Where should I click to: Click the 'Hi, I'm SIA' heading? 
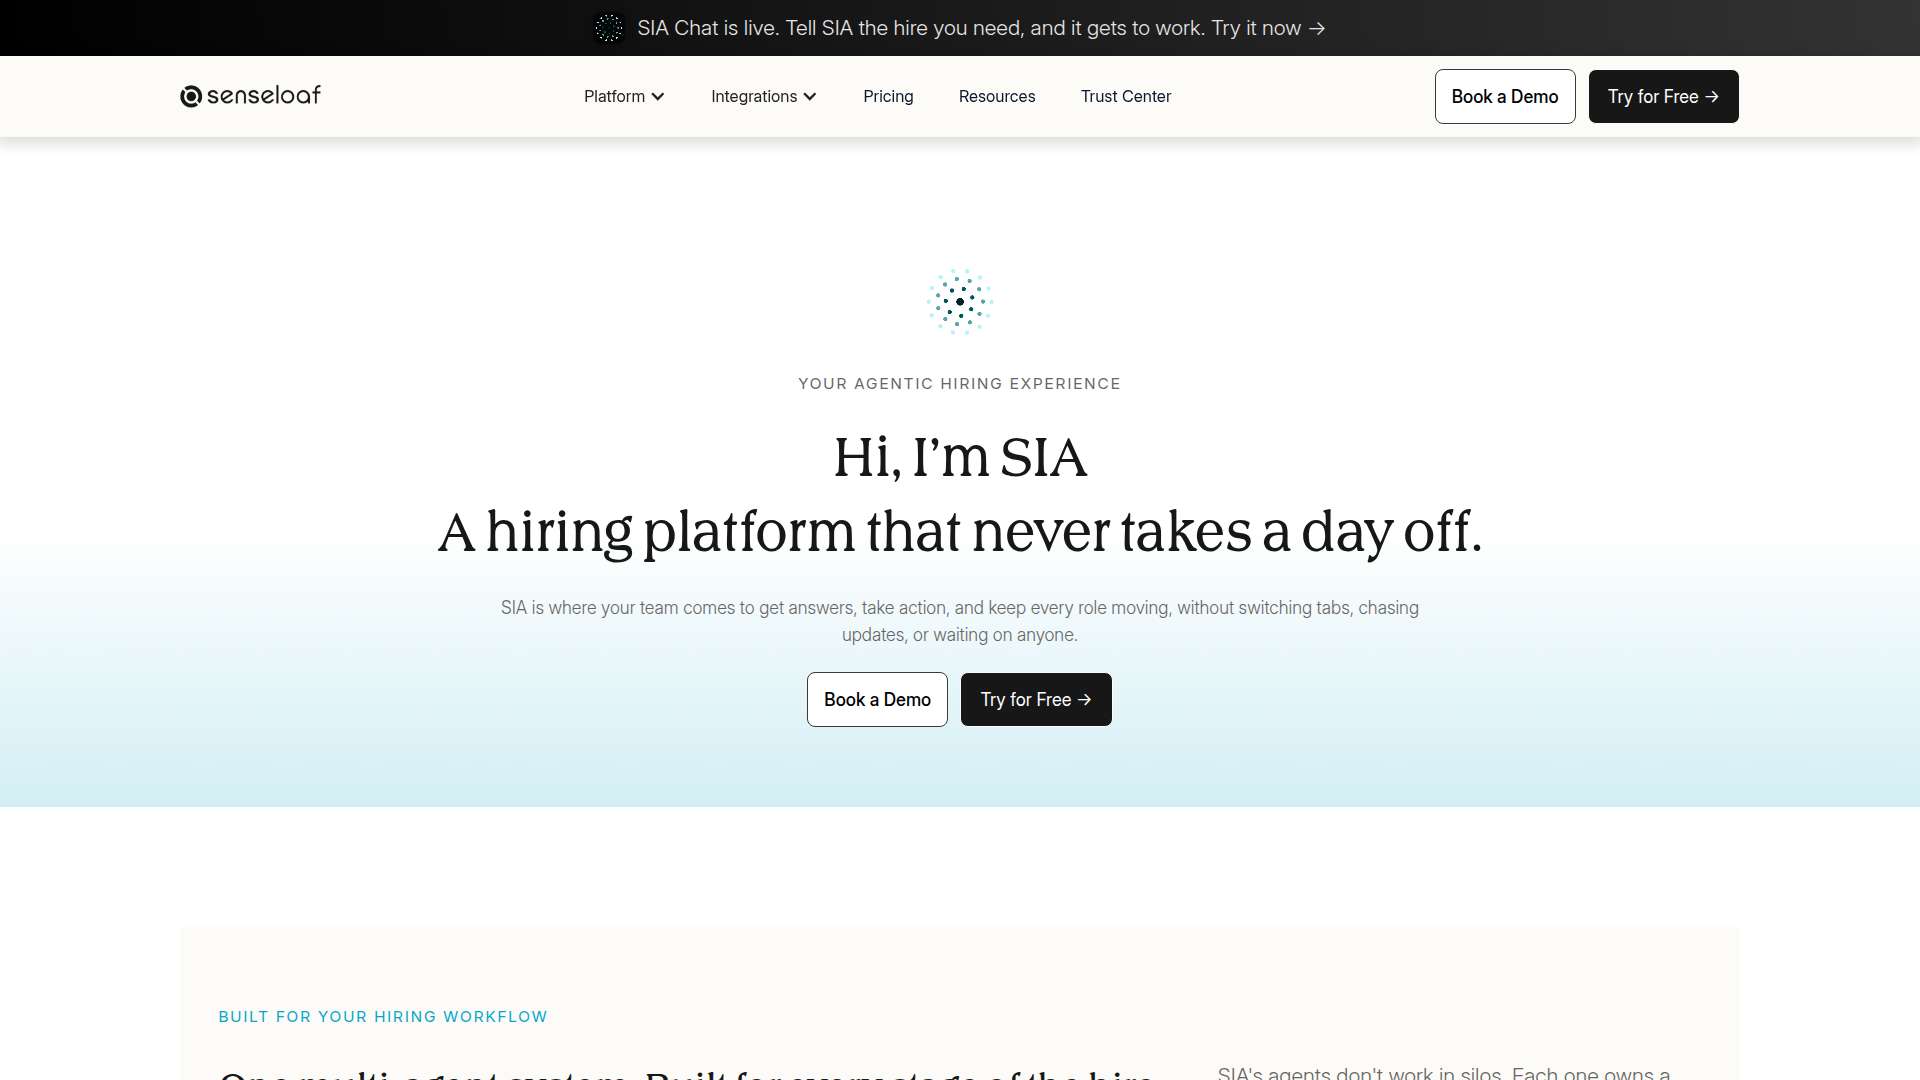point(960,458)
